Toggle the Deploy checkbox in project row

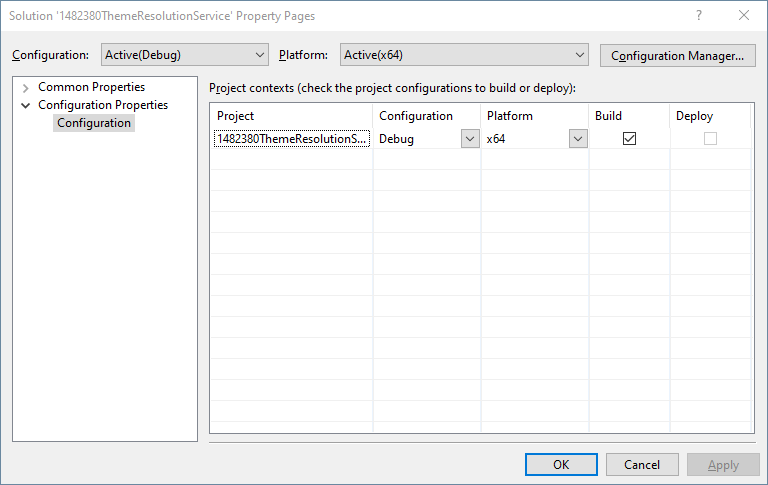tap(710, 139)
